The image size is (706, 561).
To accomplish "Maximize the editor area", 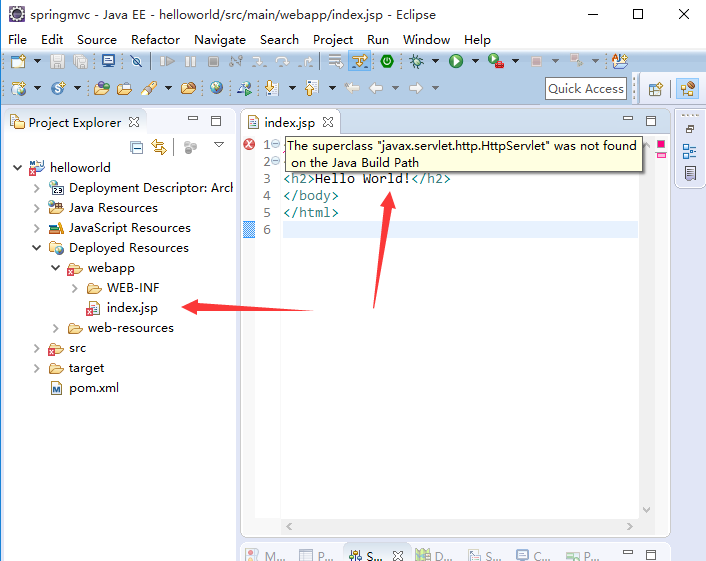I will 651,121.
